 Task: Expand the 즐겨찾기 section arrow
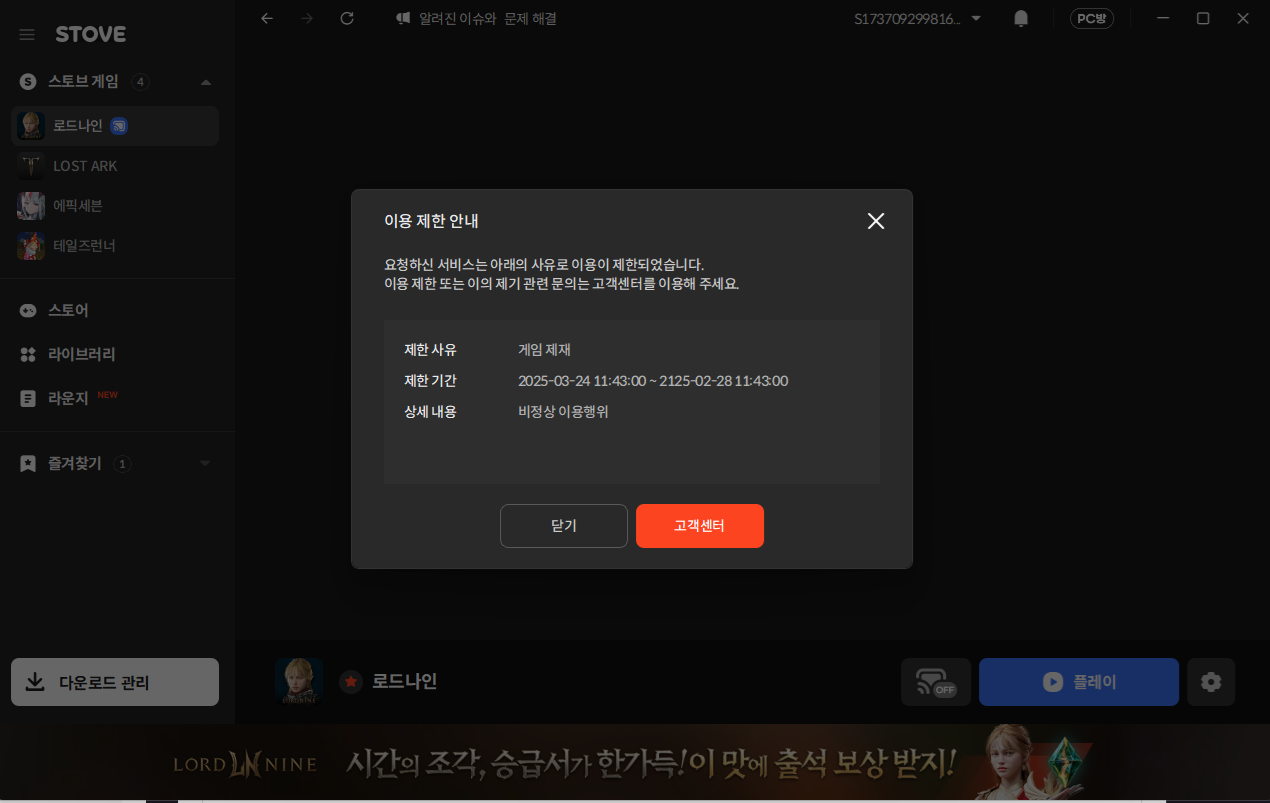[x=205, y=464]
